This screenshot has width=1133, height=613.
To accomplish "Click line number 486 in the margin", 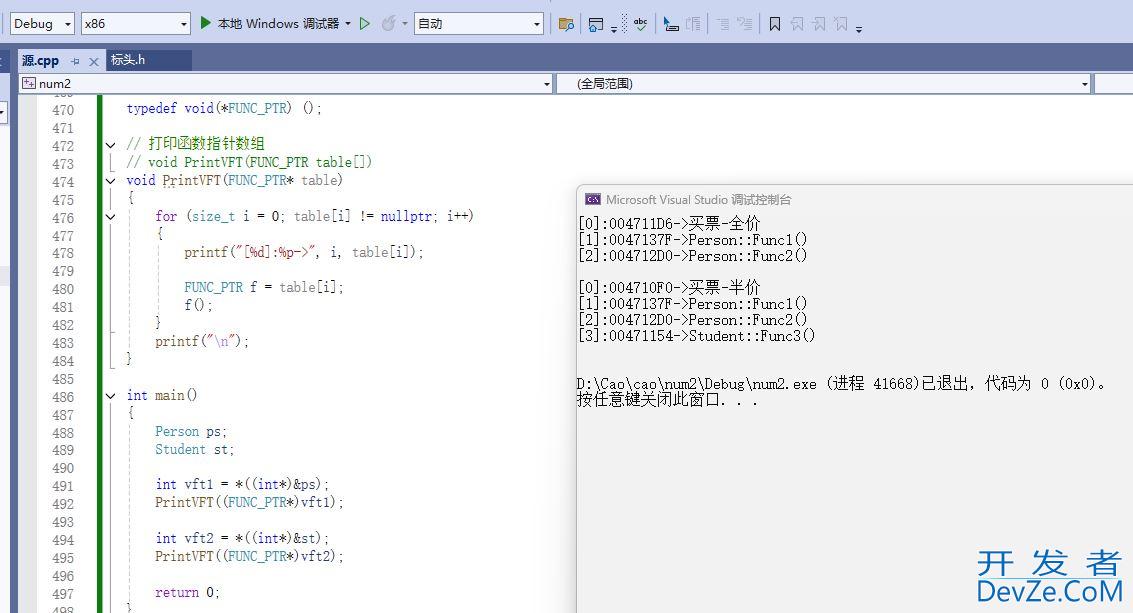I will 63,397.
